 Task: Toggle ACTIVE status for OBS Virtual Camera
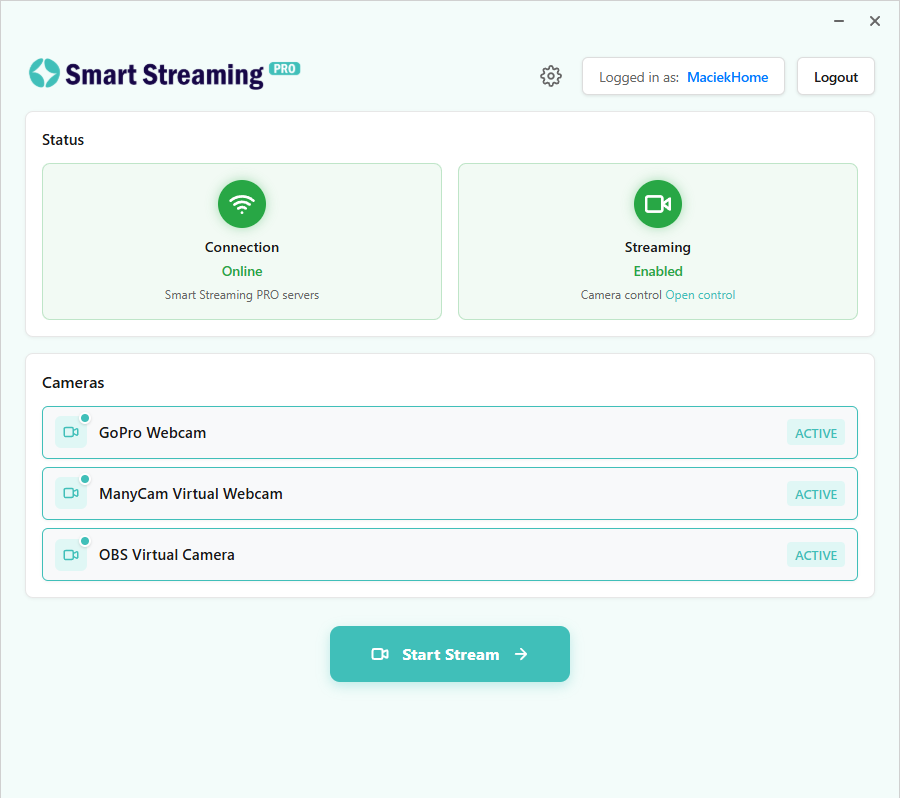(816, 555)
